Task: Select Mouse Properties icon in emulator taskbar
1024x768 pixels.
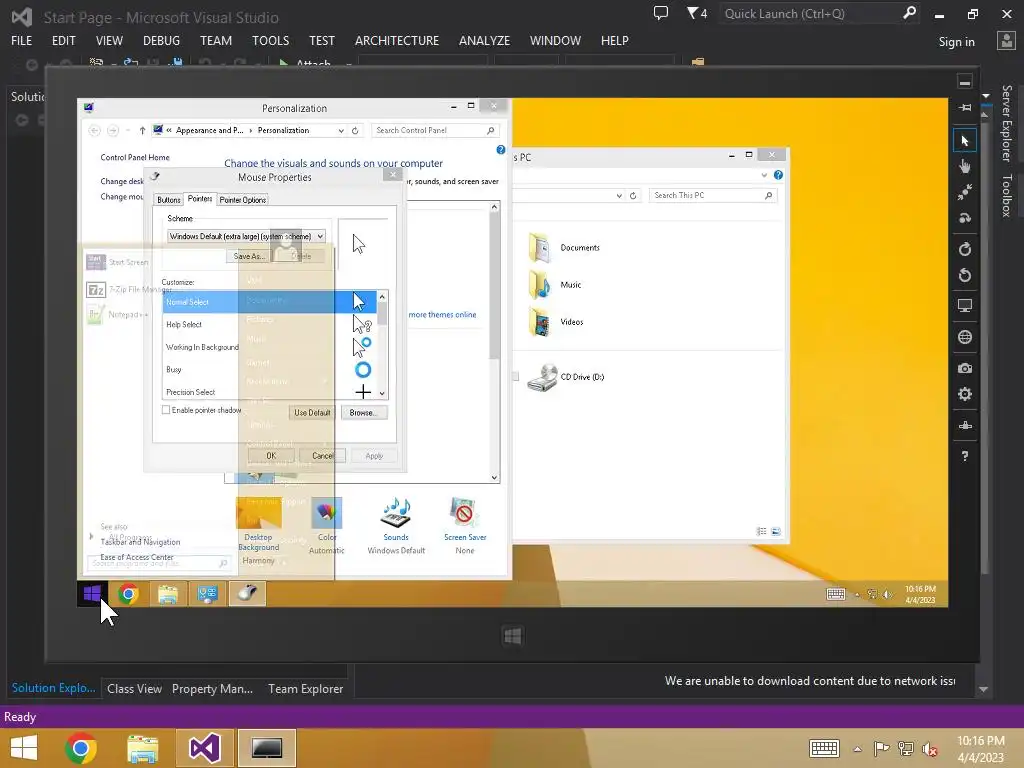Action: [247, 594]
